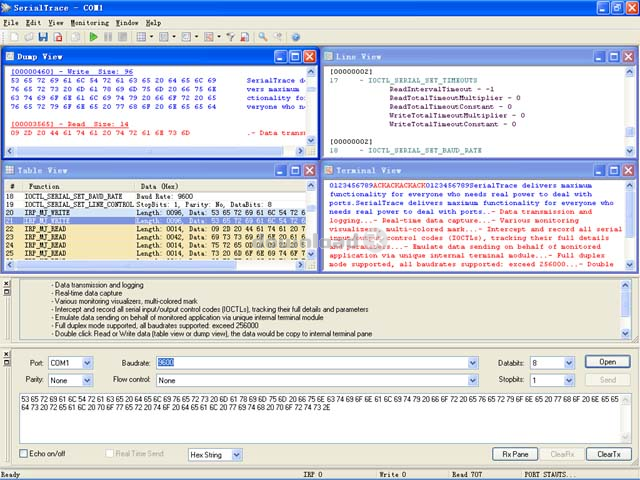Screen dimensions: 640x480
Task: Open dropdown arrow beside the second view icon
Action: (x=174, y=37)
